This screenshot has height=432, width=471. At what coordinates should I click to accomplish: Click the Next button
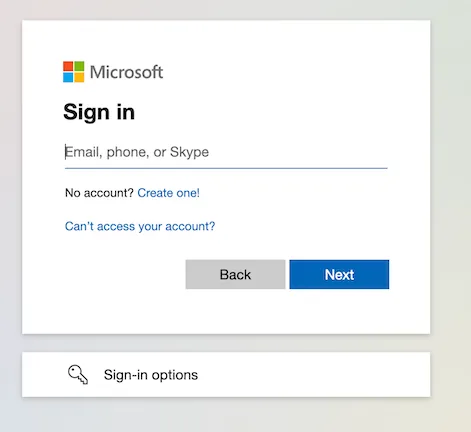(339, 274)
